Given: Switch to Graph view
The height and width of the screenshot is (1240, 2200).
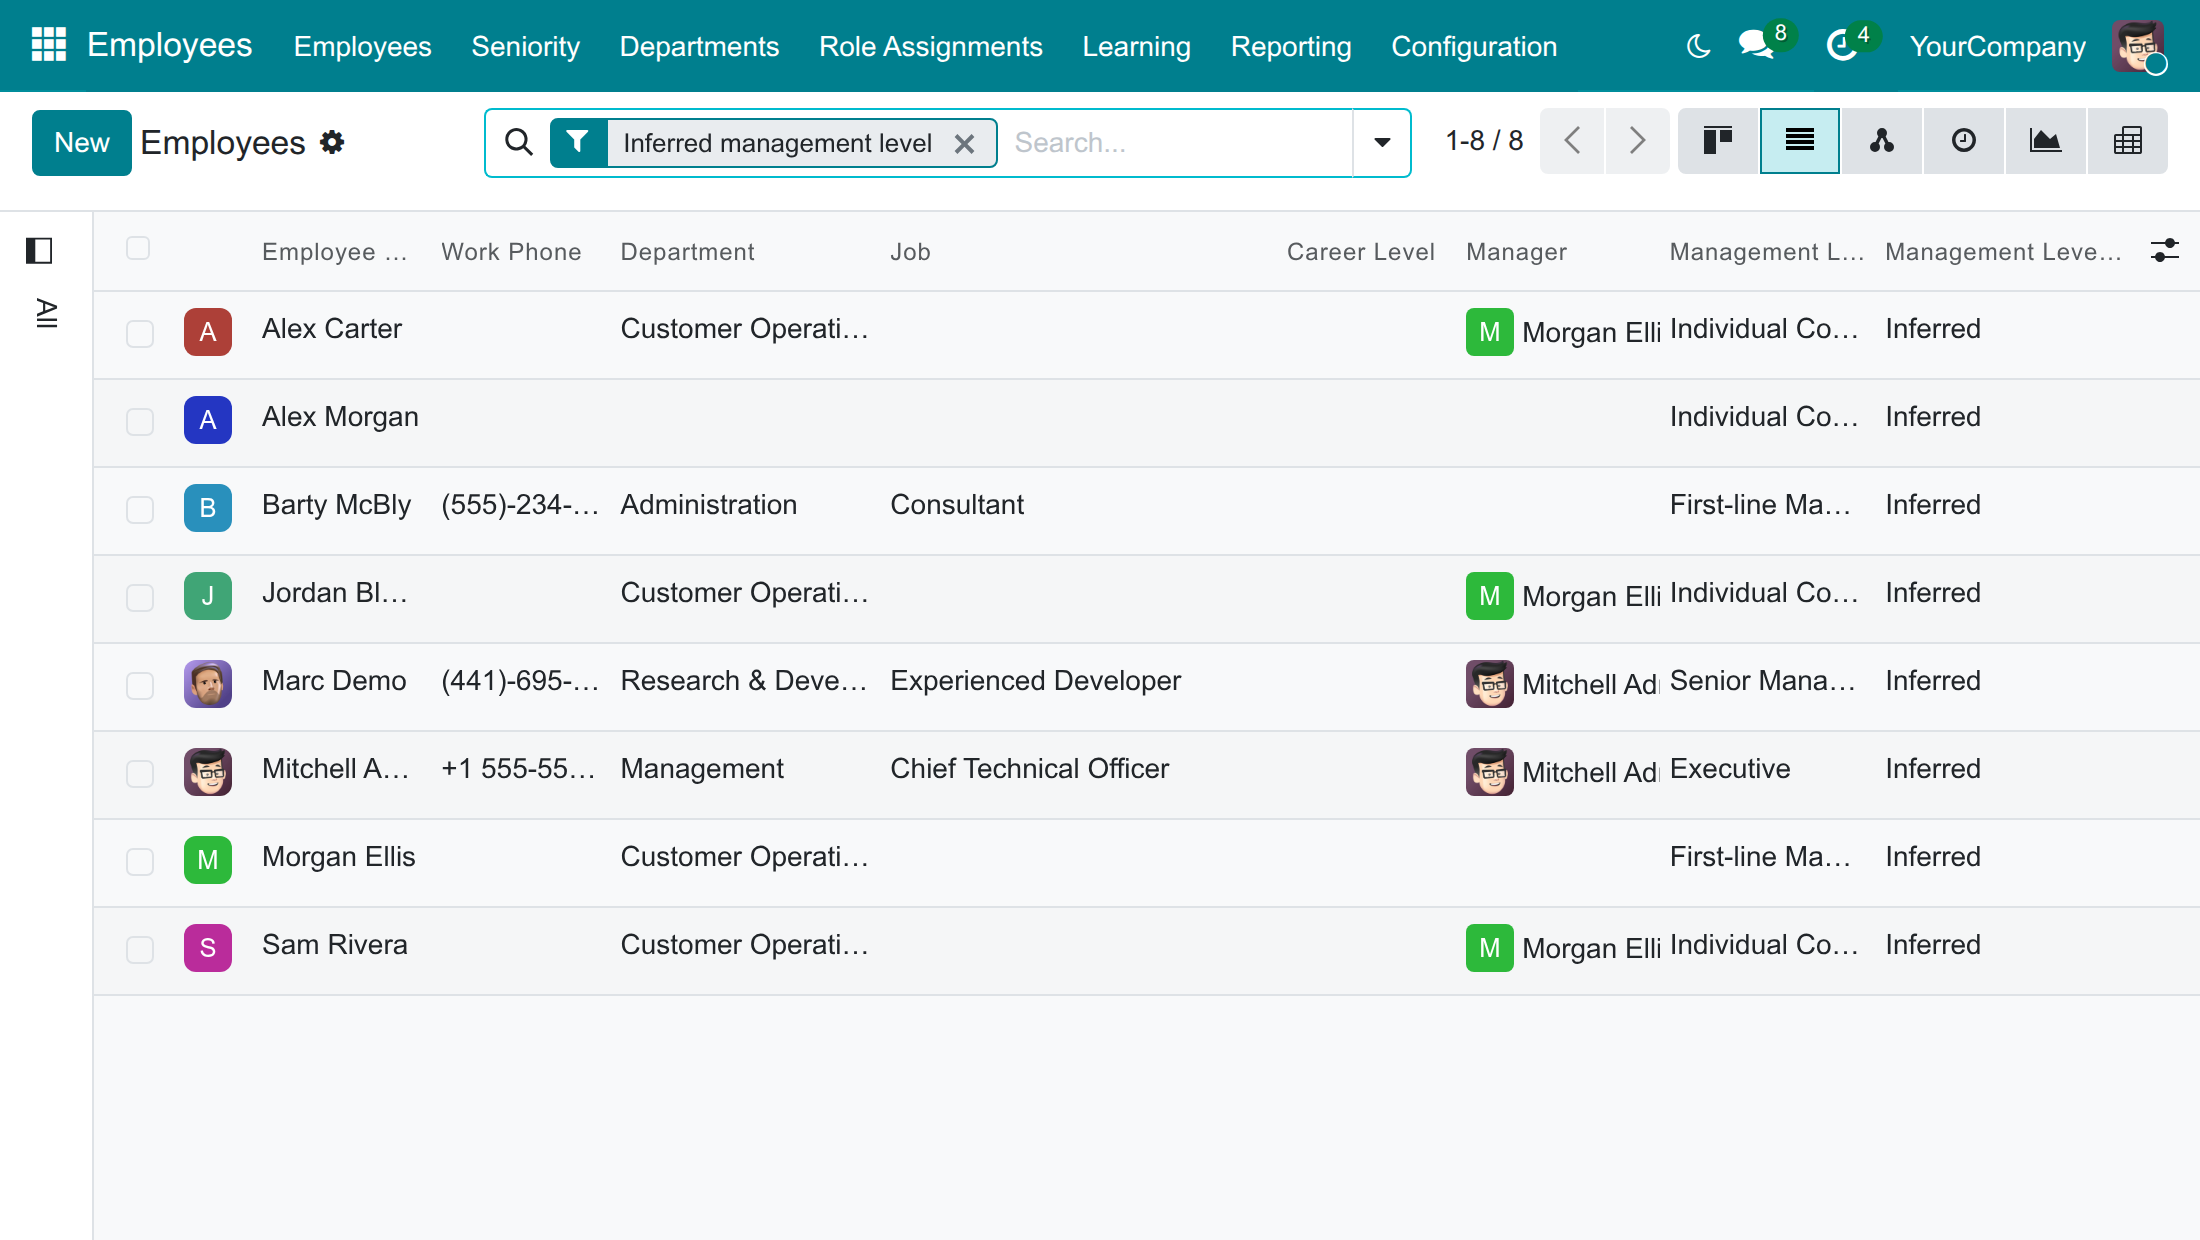Looking at the screenshot, I should (2046, 141).
